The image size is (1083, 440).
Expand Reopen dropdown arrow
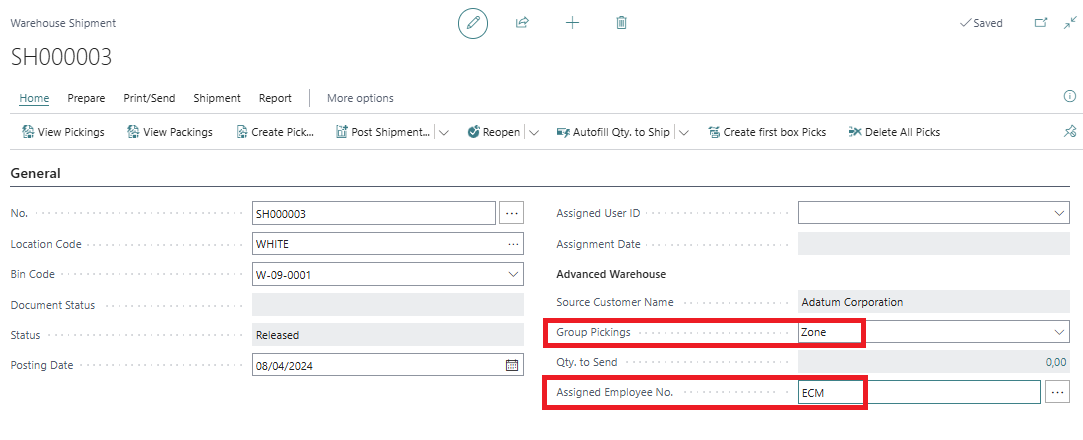click(x=533, y=132)
